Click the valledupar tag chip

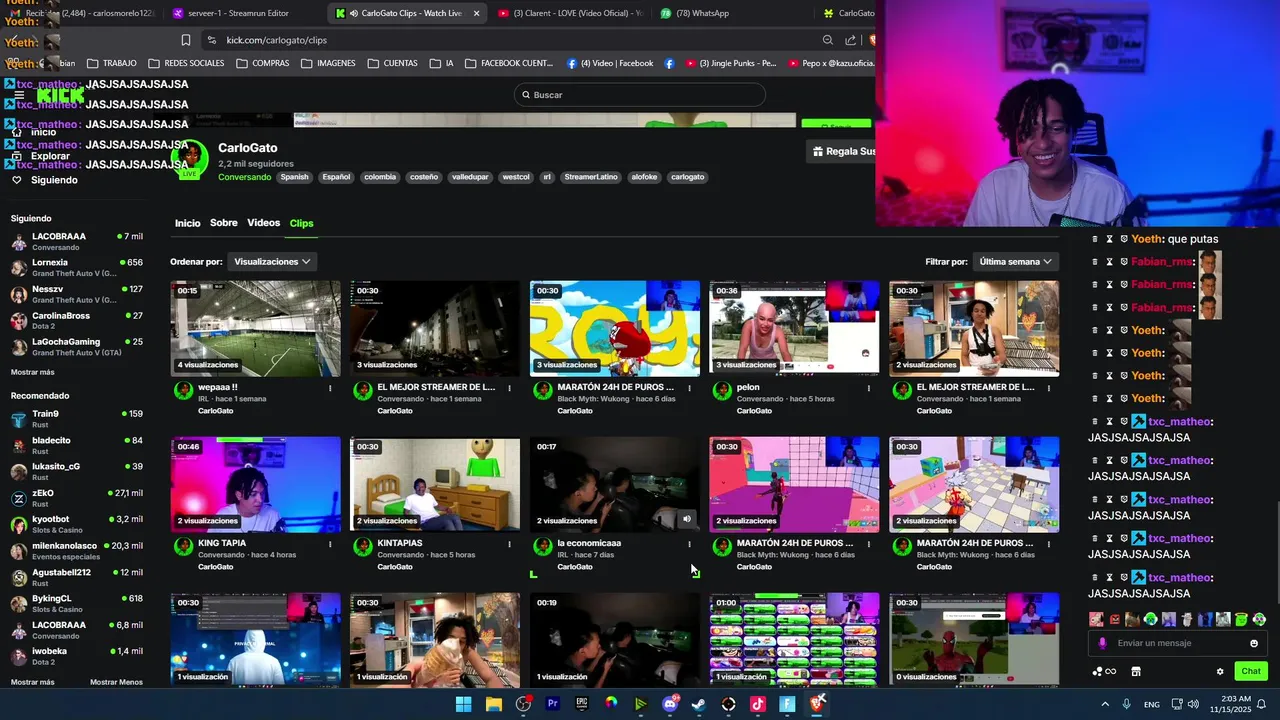[470, 177]
